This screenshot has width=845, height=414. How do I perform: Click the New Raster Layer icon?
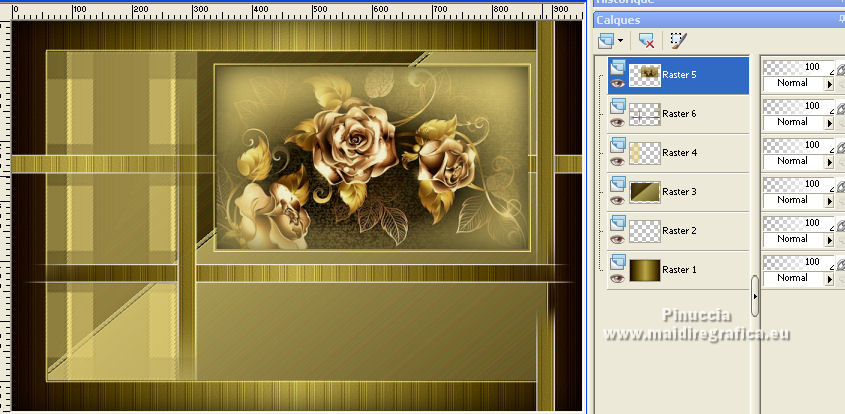click(606, 40)
